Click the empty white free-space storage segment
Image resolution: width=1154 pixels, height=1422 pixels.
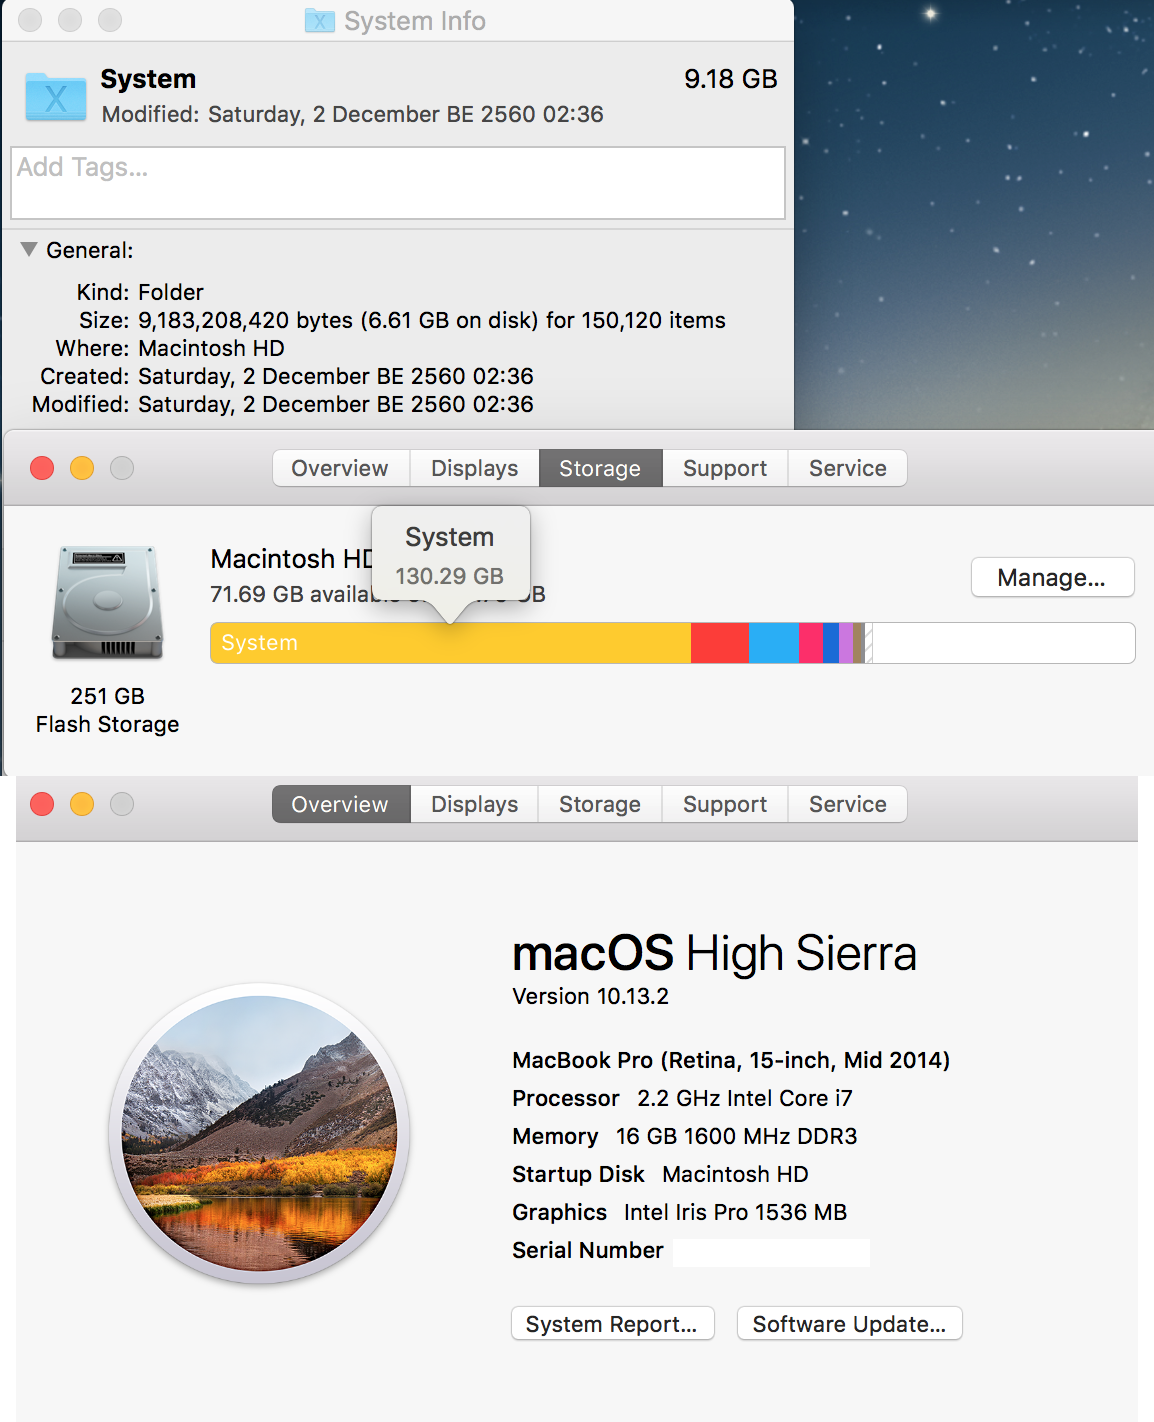tap(1004, 643)
